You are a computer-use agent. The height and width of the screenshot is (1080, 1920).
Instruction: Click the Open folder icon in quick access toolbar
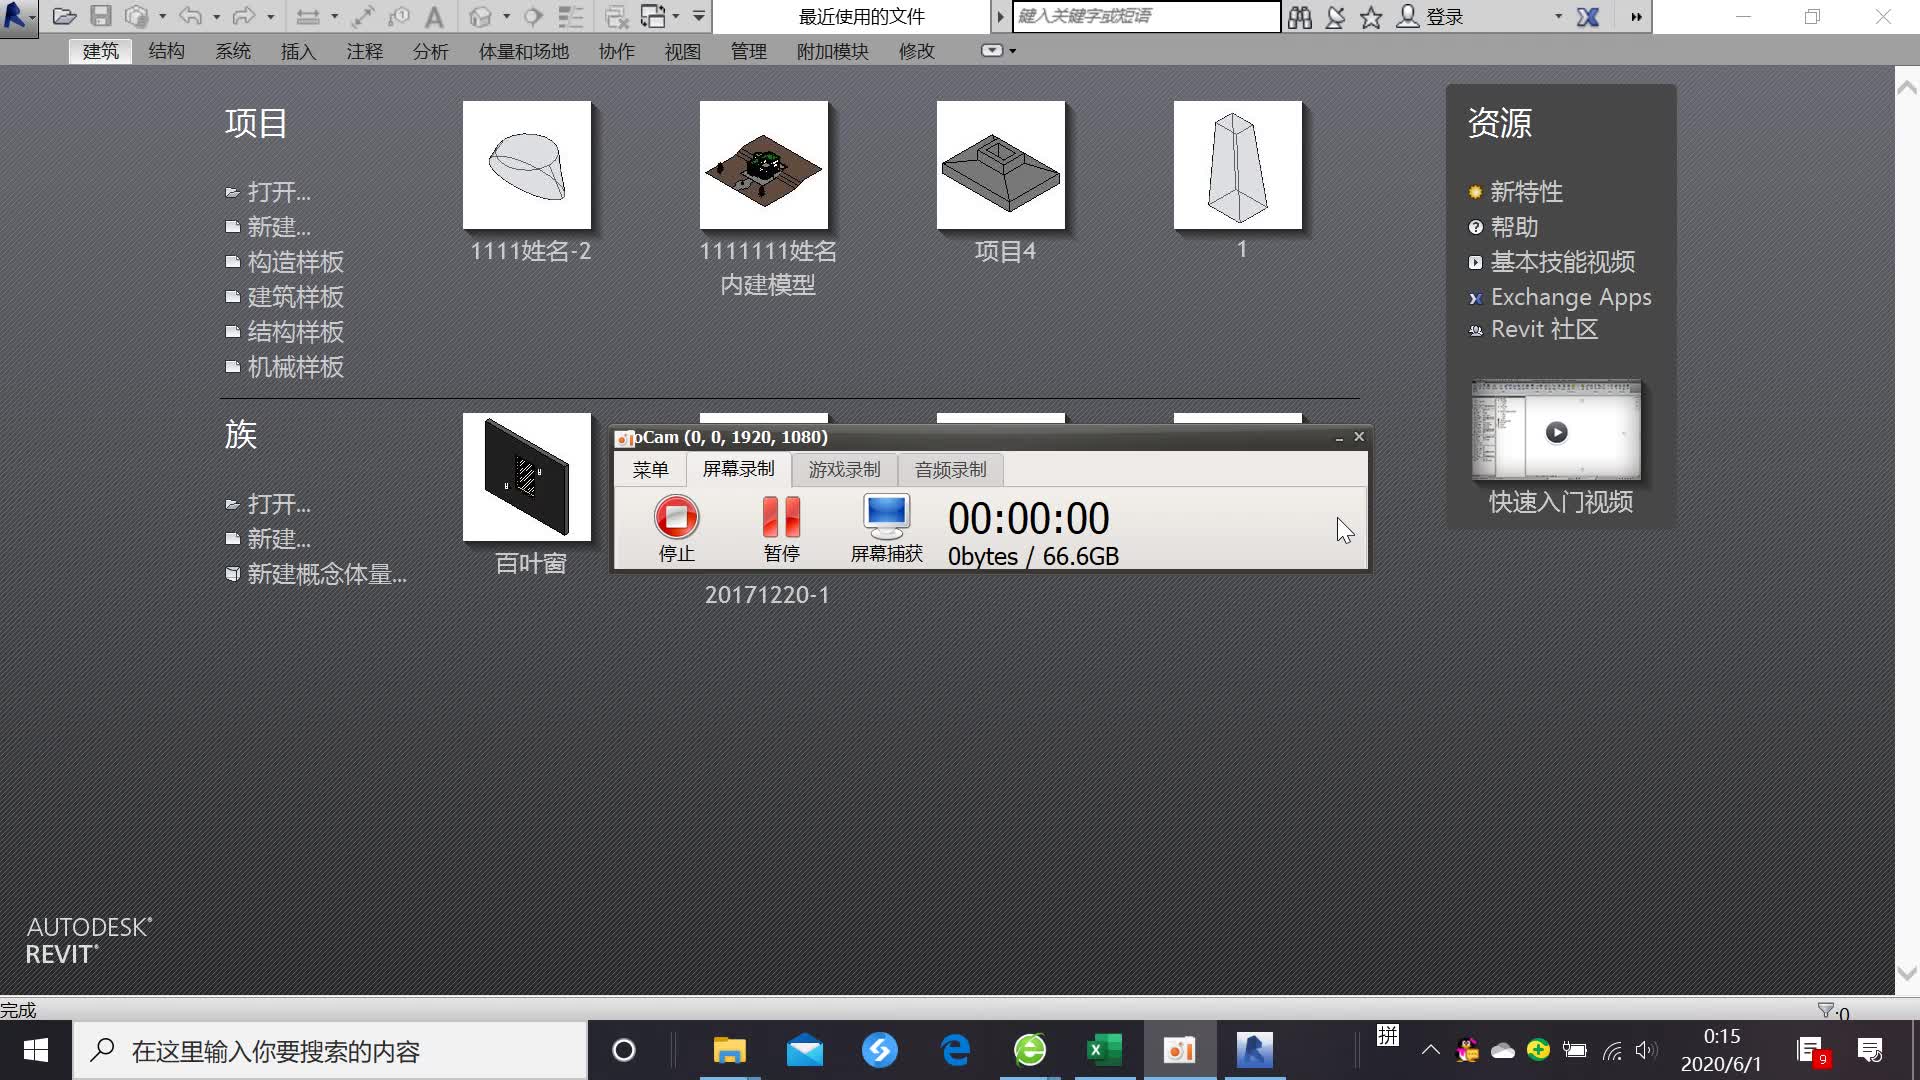tap(64, 16)
